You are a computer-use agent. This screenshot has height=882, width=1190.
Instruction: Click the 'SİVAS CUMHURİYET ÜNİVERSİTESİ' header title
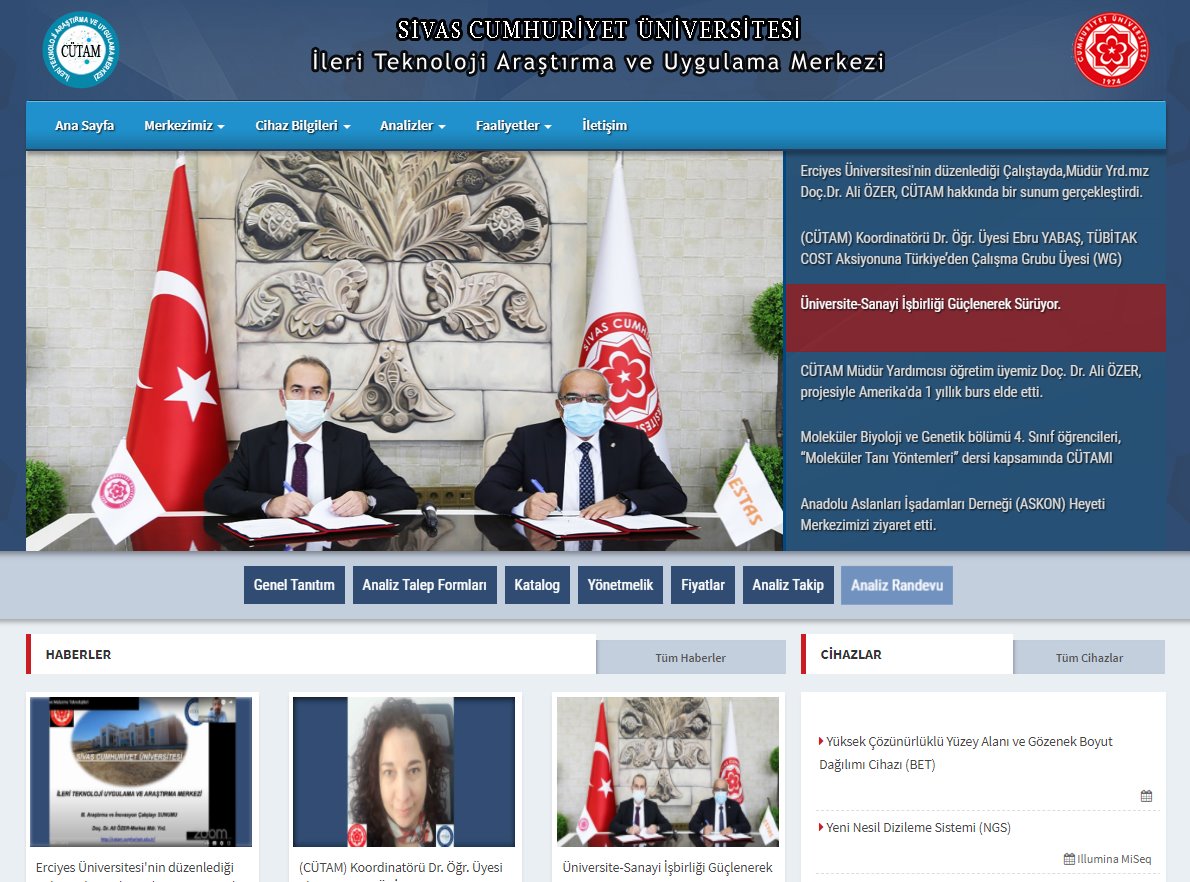click(599, 29)
